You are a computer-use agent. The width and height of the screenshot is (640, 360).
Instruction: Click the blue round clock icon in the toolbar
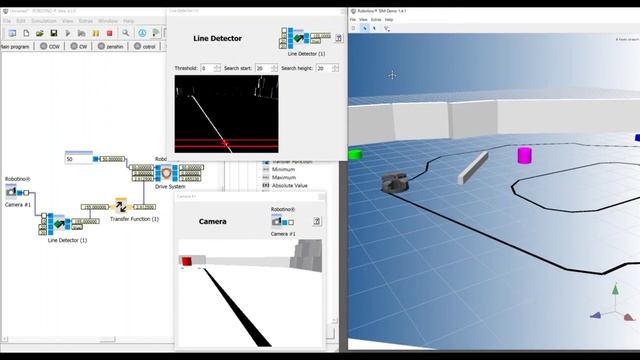tap(142, 33)
